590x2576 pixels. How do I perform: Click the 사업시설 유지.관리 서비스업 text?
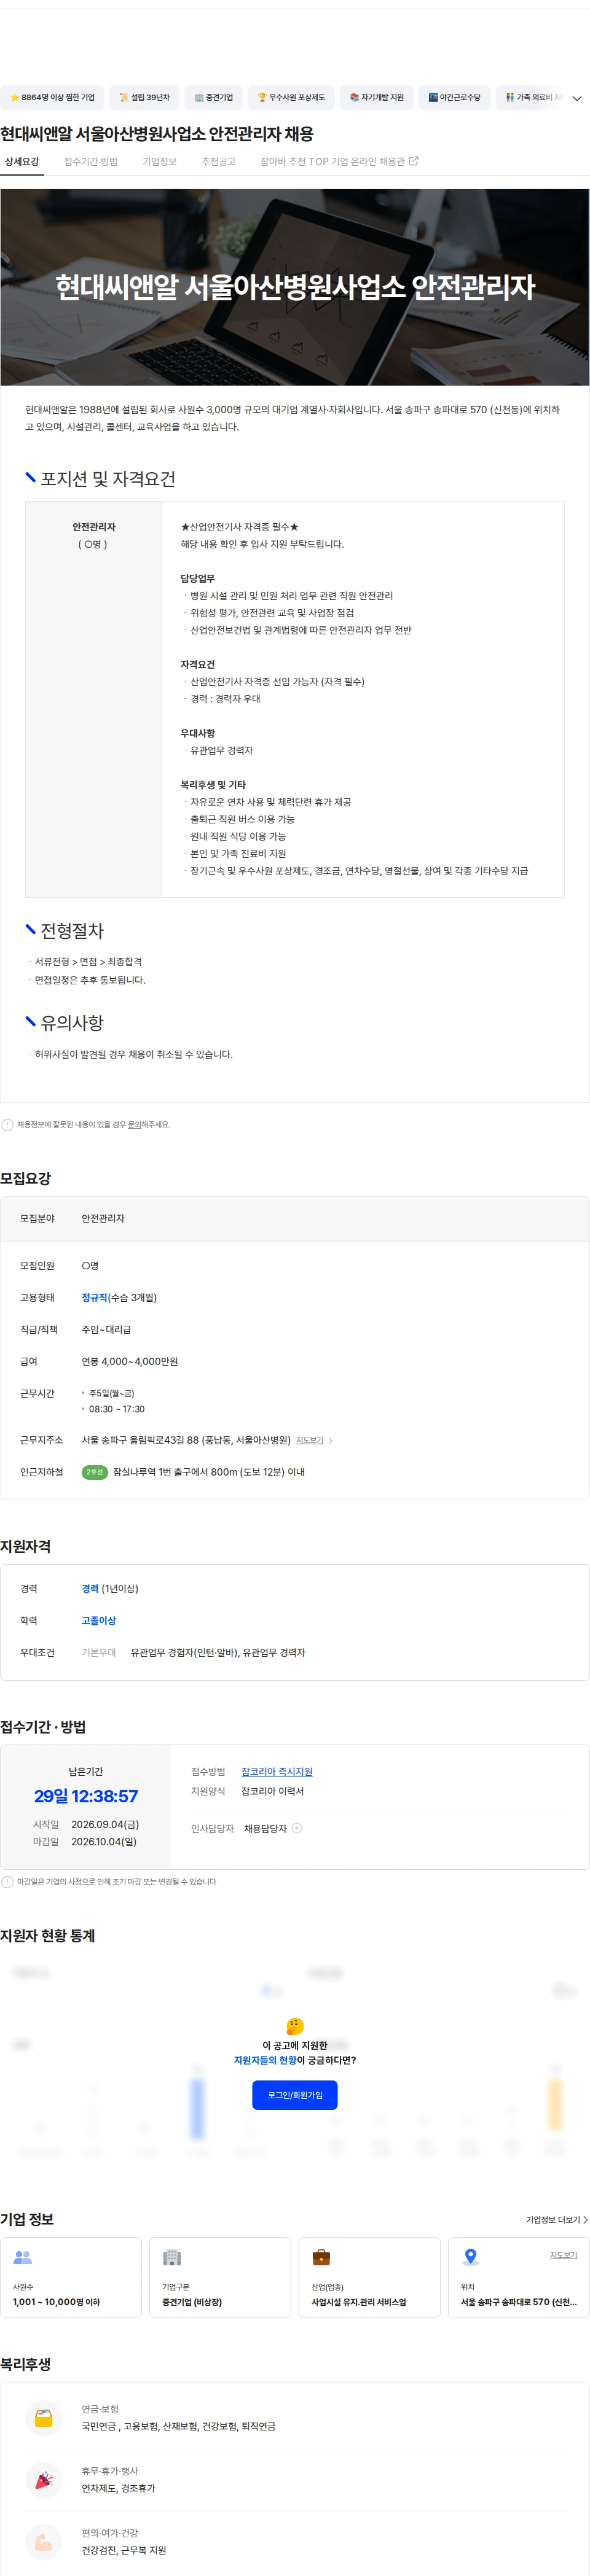coord(359,2302)
